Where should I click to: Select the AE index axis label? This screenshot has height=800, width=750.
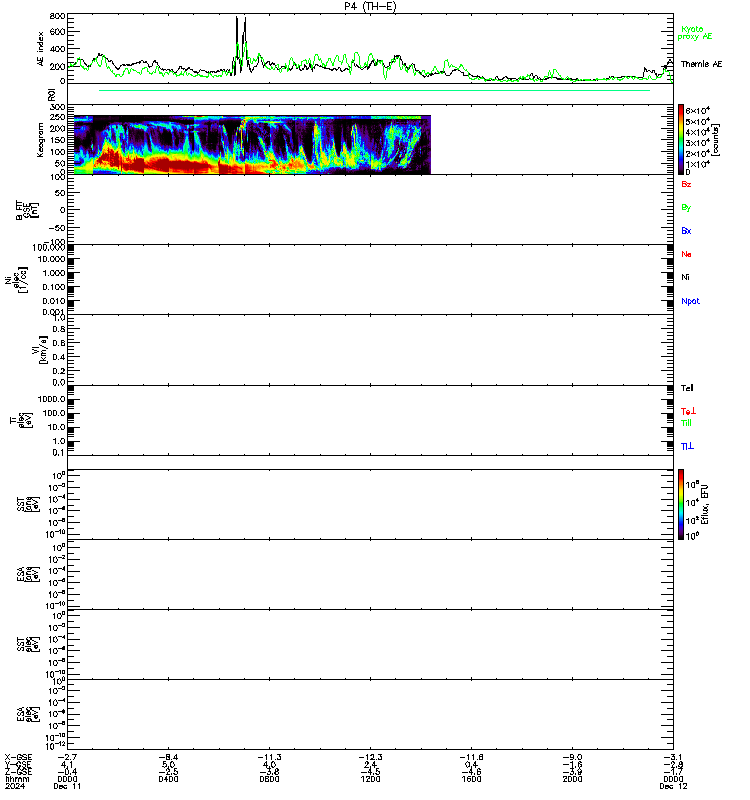pos(40,48)
